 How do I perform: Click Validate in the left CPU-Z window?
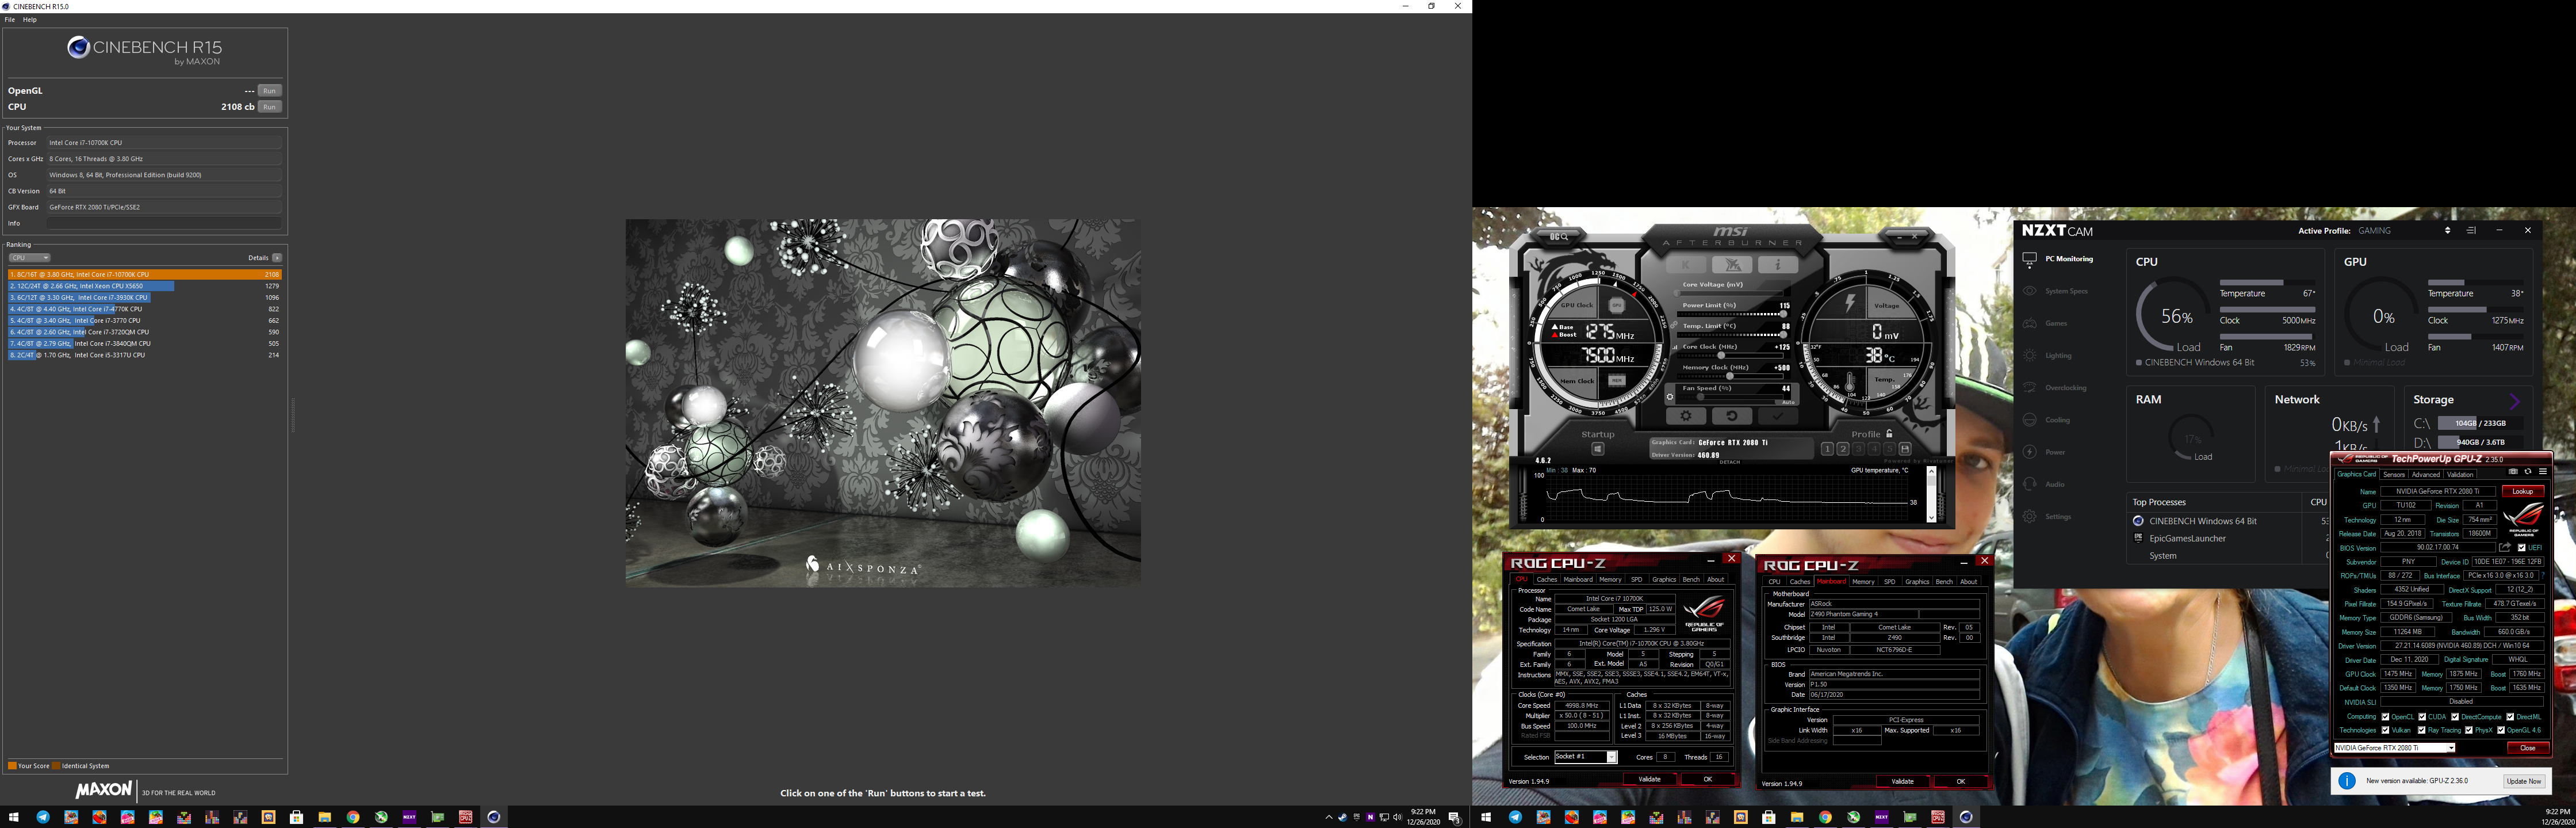pyautogui.click(x=1650, y=779)
